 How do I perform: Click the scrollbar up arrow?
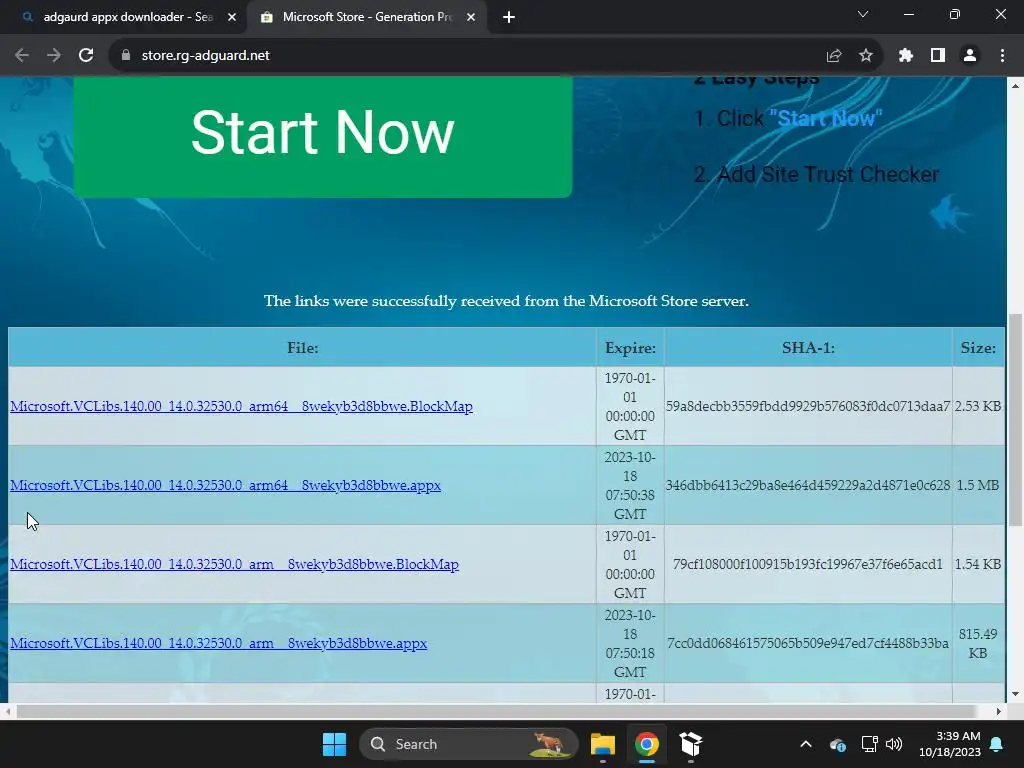[1015, 86]
